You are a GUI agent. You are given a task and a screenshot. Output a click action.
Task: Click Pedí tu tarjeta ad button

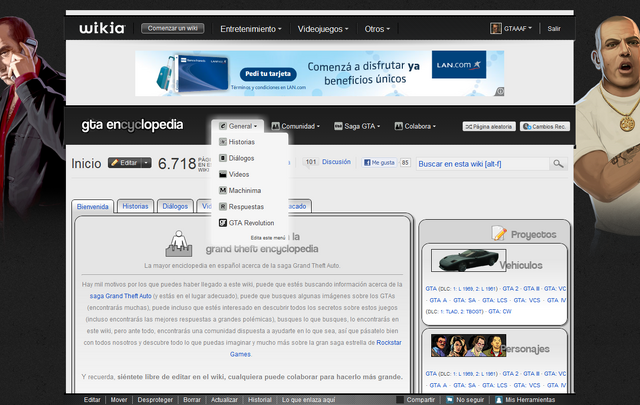click(x=268, y=74)
